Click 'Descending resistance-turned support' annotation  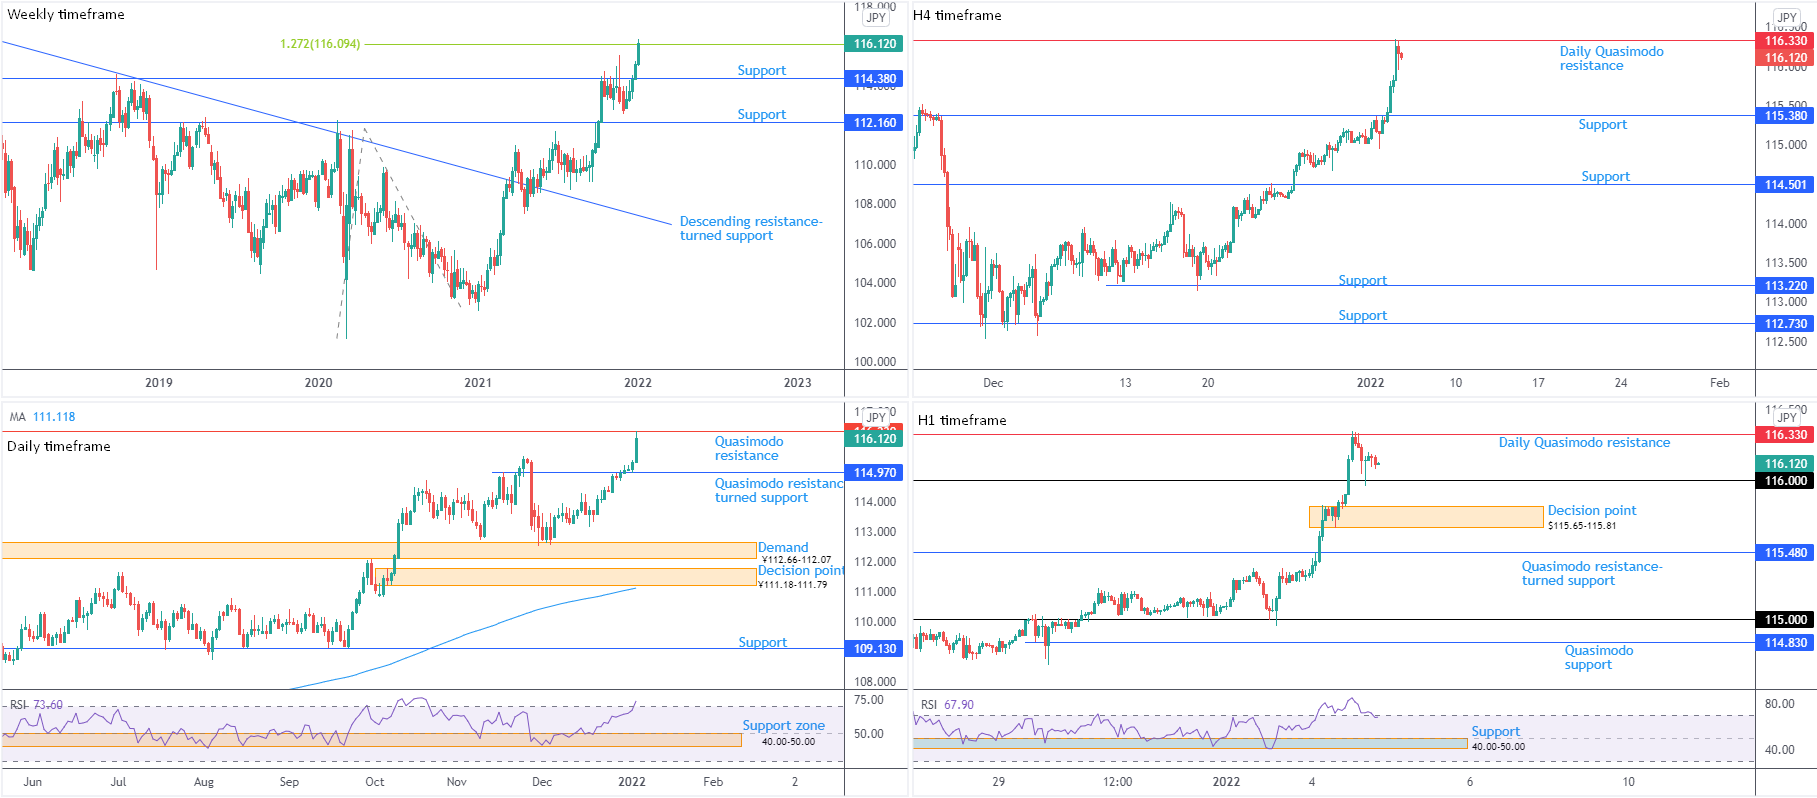[751, 228]
